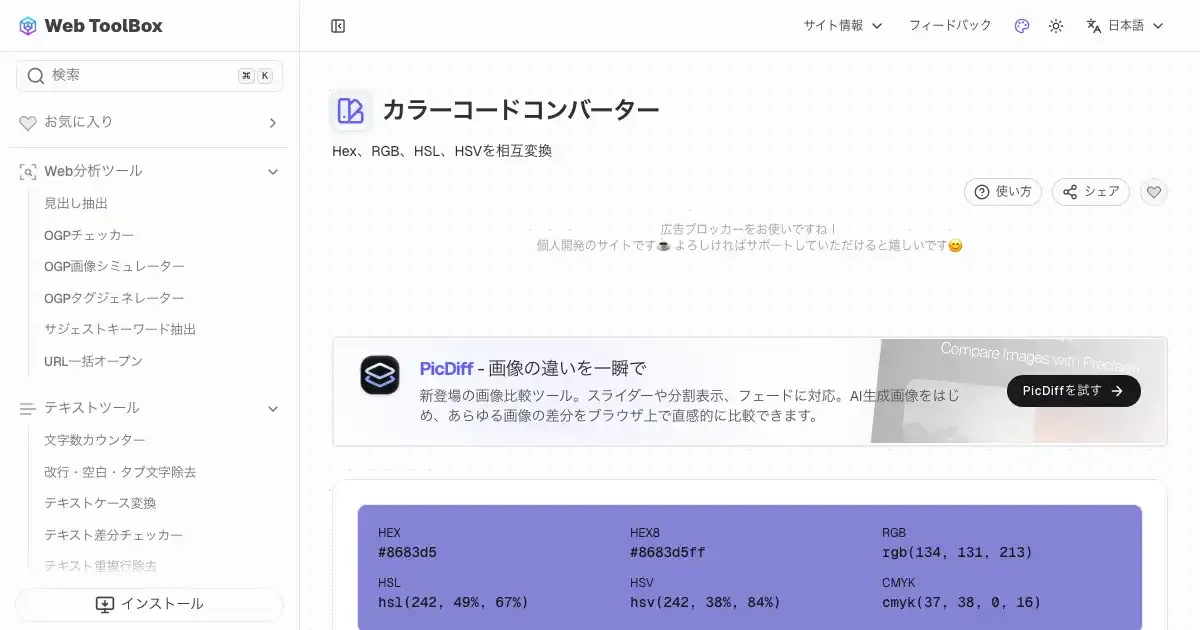Collapse the sidebar with the panel icon

point(338,26)
